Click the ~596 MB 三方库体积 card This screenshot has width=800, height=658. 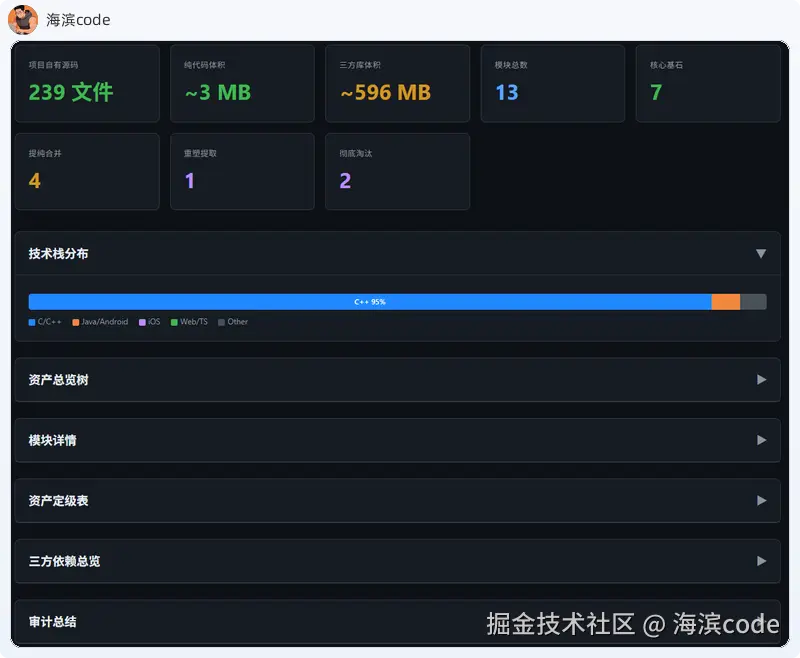point(398,83)
